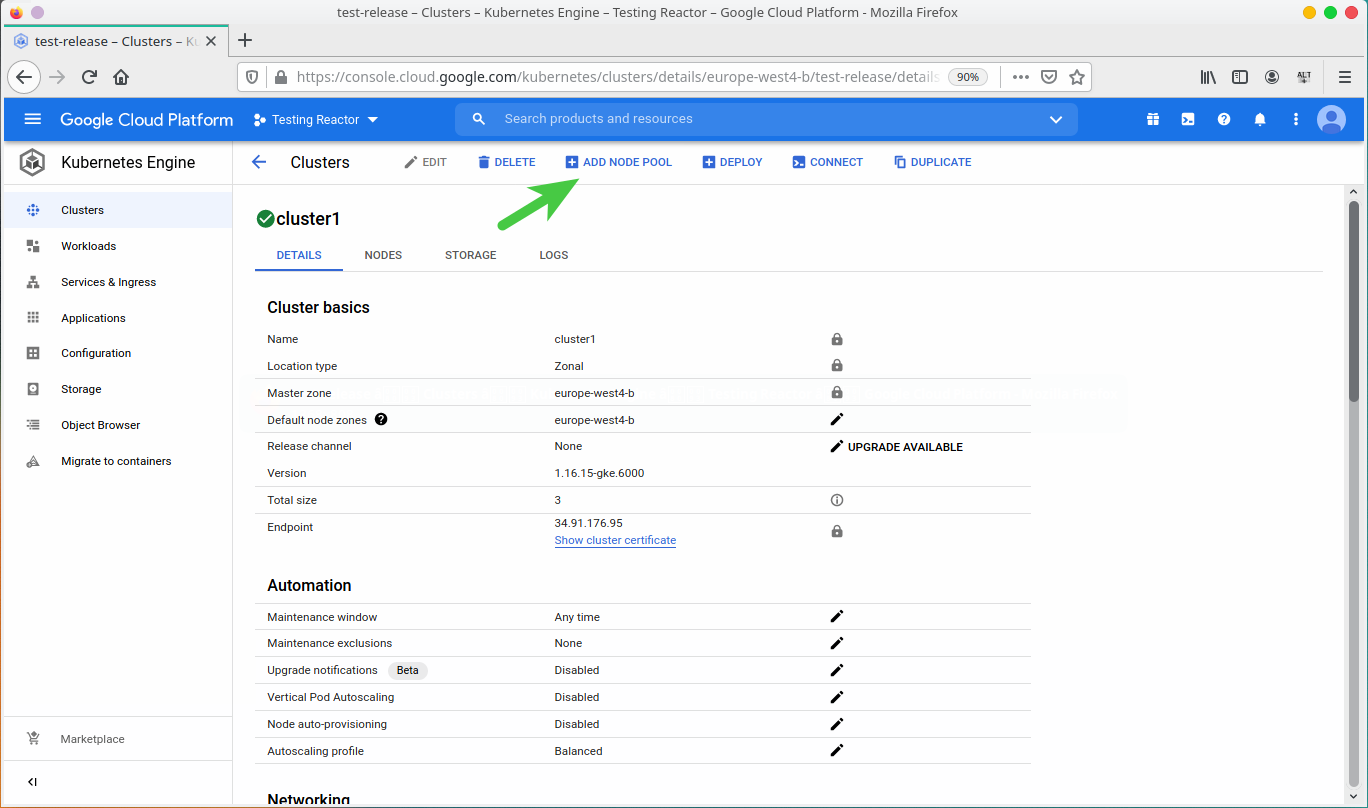Open the user account avatar

pyautogui.click(x=1331, y=119)
